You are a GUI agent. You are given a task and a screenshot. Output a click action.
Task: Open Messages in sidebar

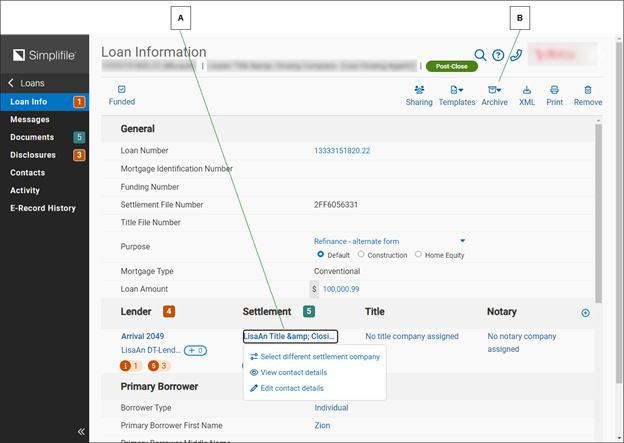coord(30,119)
